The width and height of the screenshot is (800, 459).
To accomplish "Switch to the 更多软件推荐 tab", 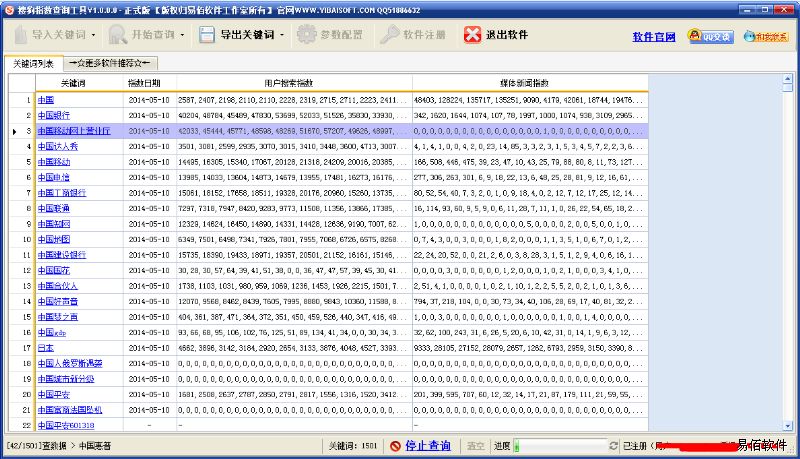I will pos(110,63).
